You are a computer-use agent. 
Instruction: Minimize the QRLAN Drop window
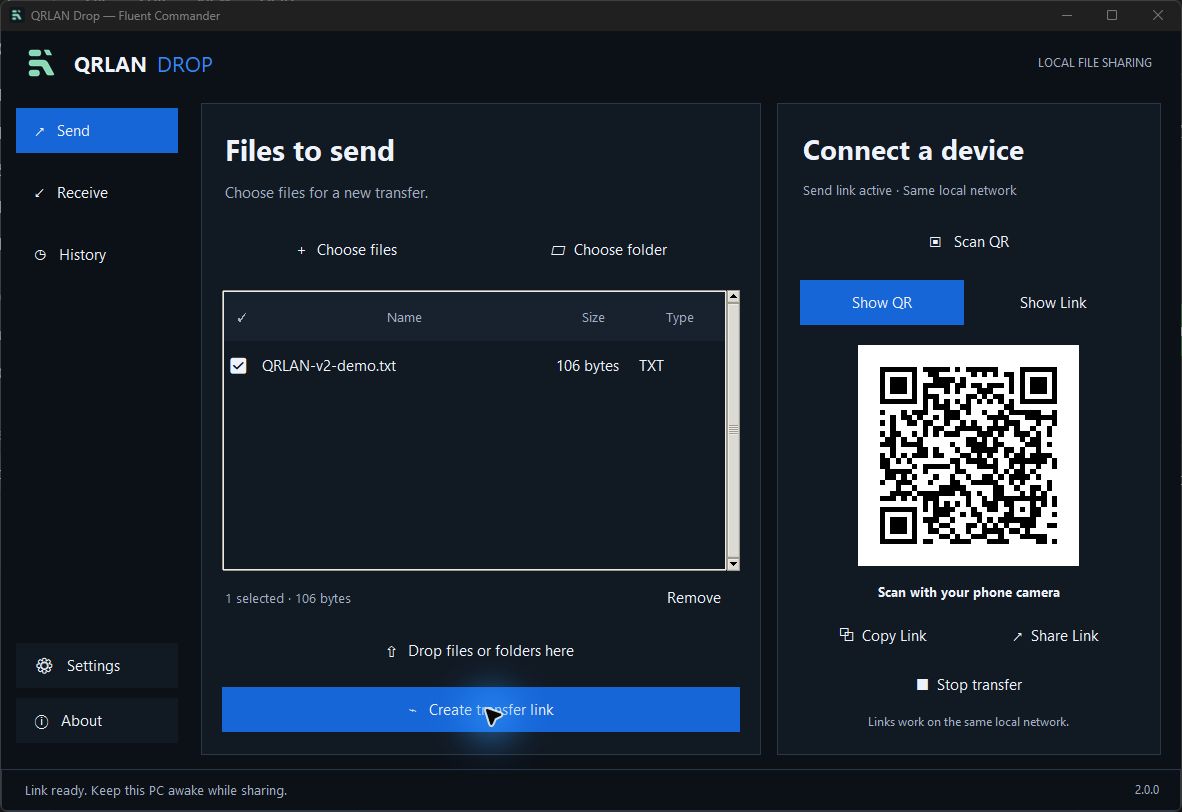pyautogui.click(x=1067, y=15)
